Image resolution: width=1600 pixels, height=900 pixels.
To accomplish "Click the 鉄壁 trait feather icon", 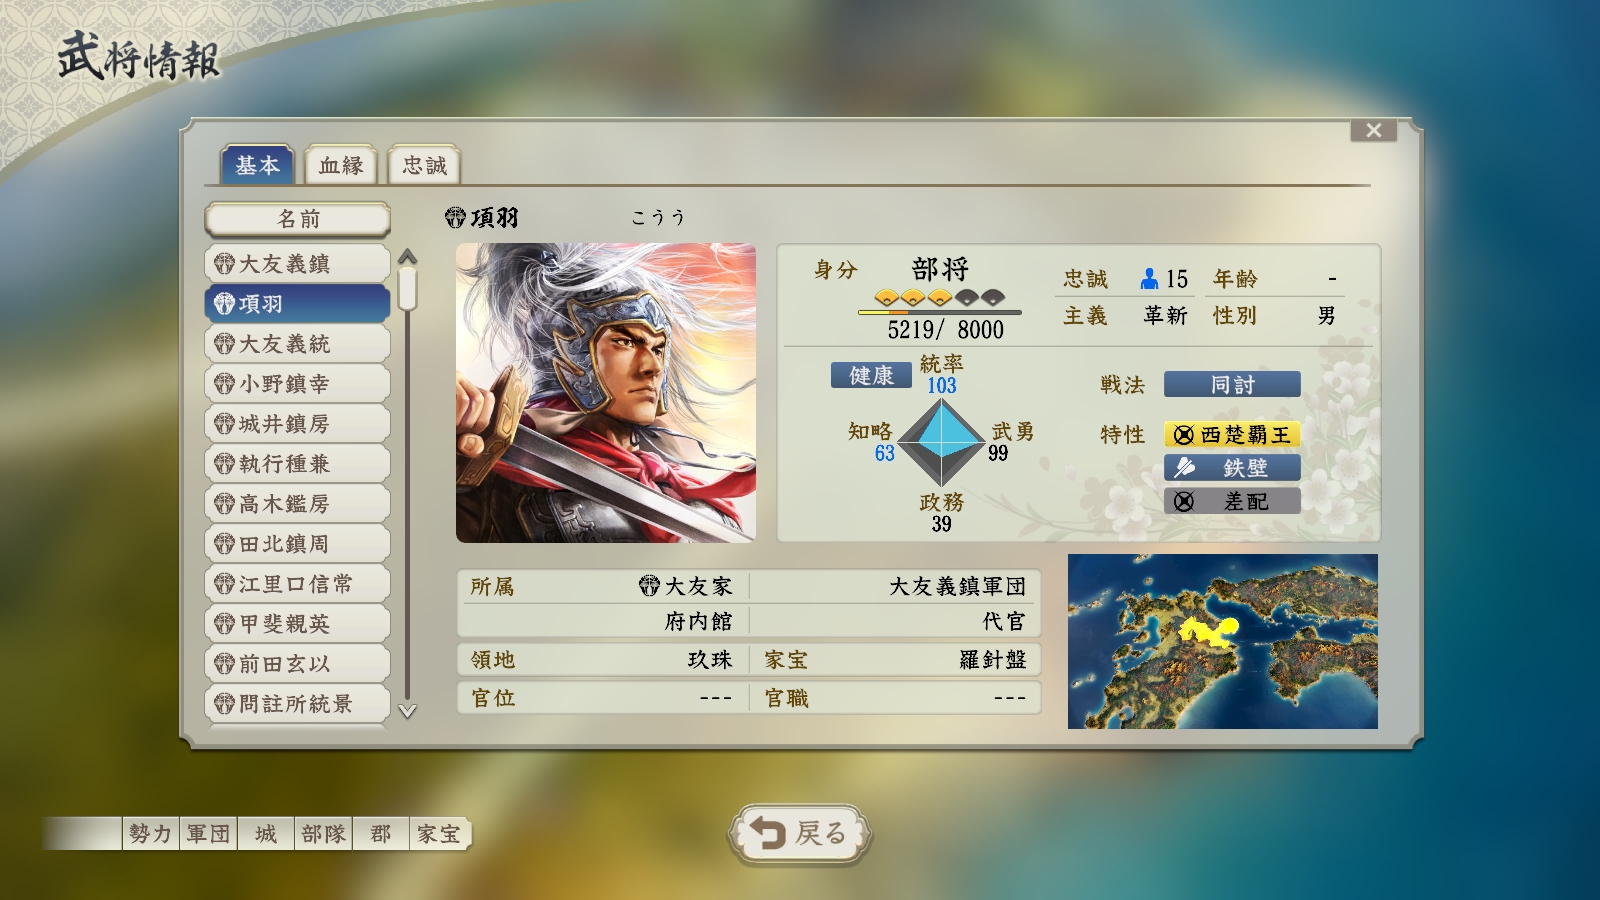I will tap(1184, 468).
